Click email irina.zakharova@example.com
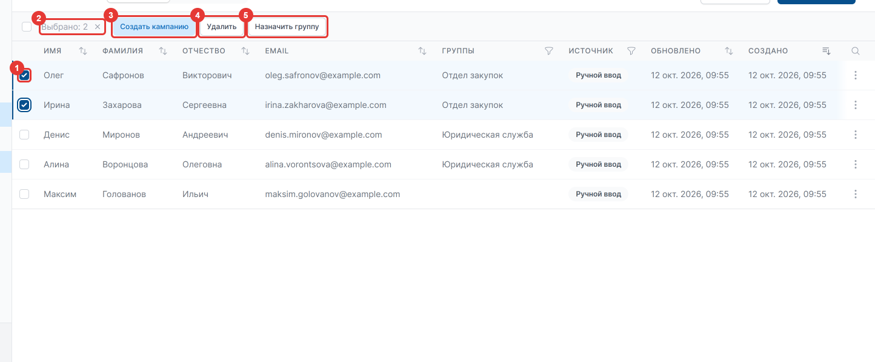The image size is (875, 362). tap(325, 105)
